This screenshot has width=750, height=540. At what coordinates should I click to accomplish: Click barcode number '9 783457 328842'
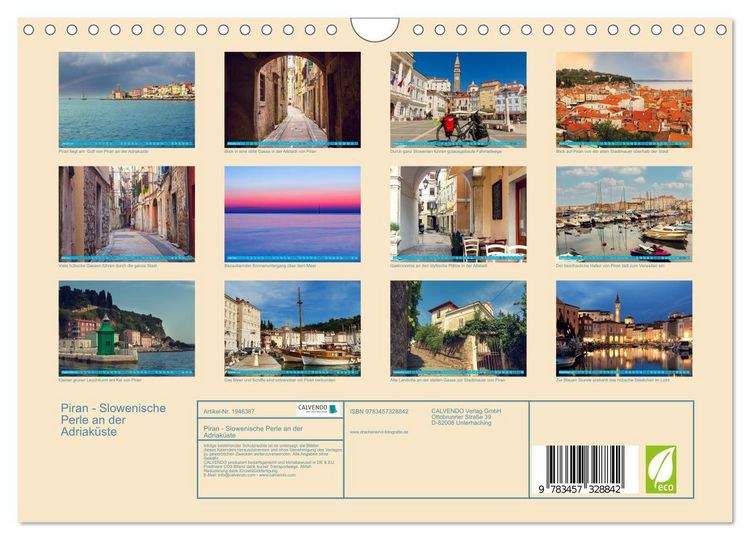click(580, 489)
